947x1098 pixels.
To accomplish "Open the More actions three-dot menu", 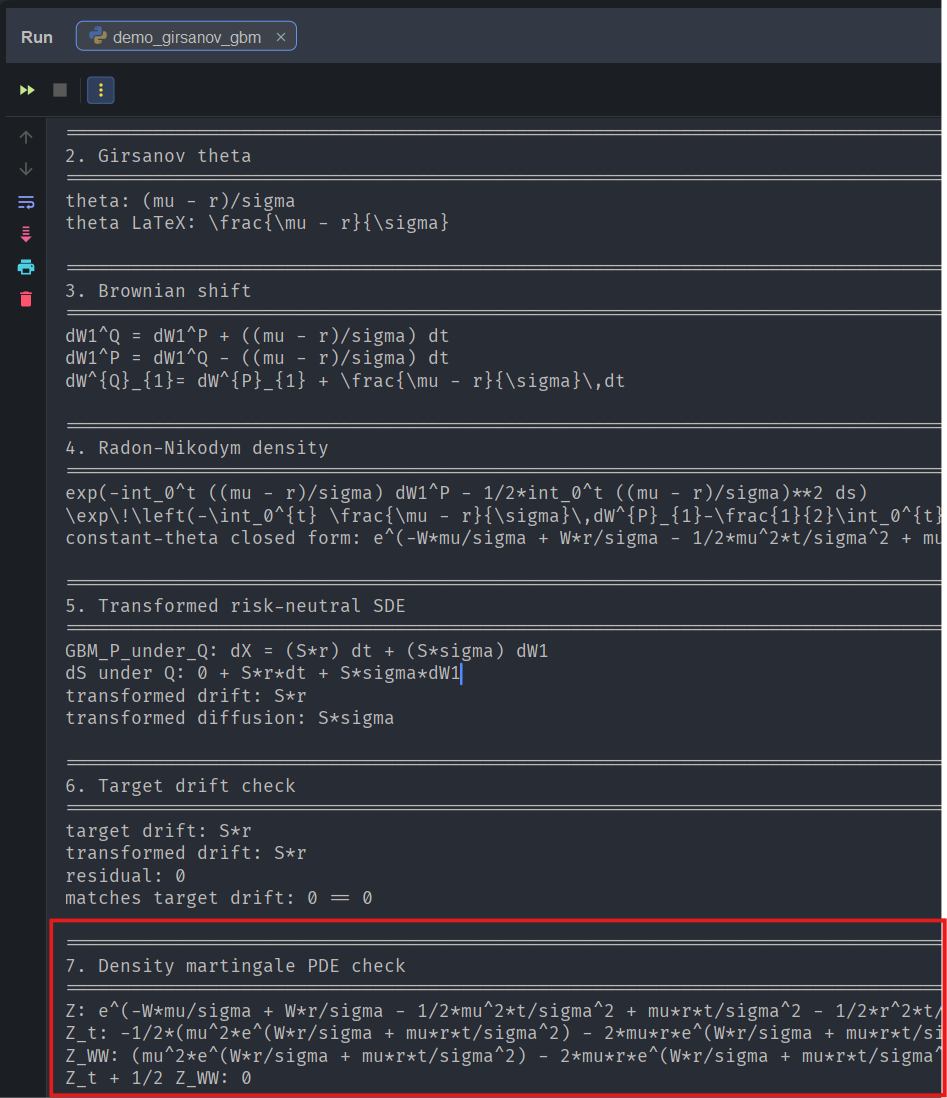I will (x=100, y=90).
